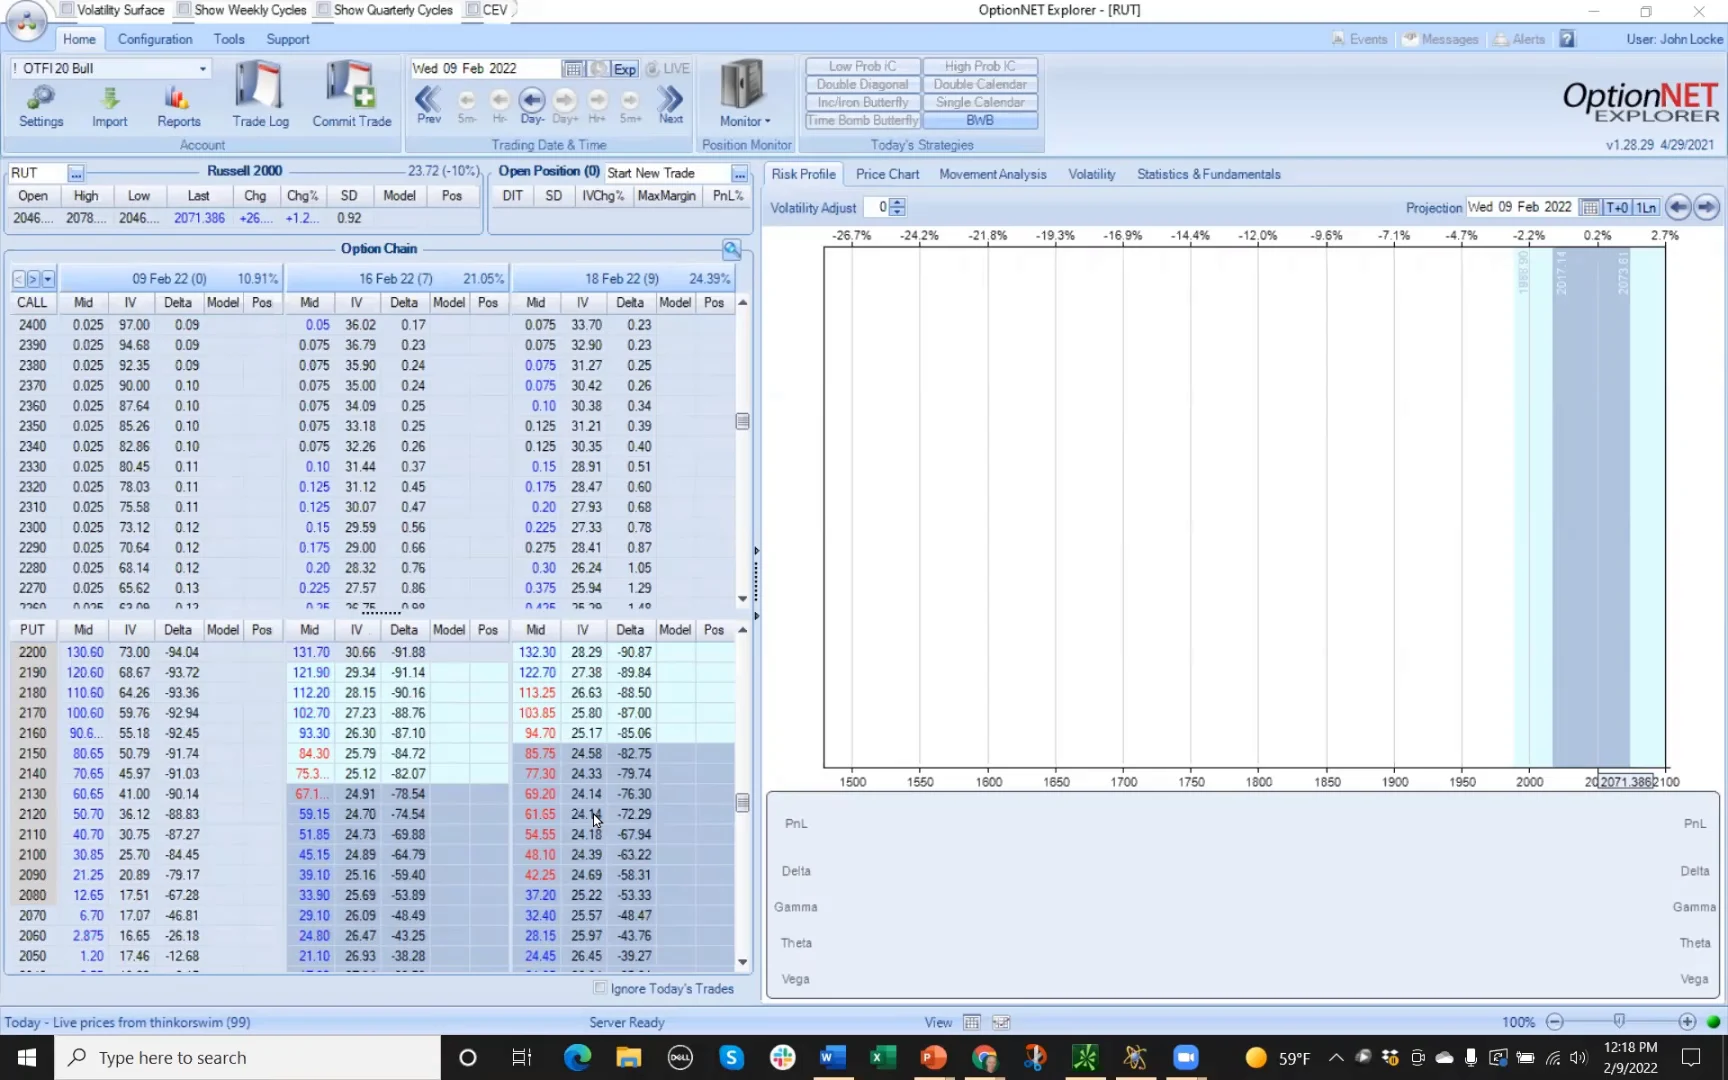Open the Start New Trade ellipsis menu
Screen dimensions: 1728x1080
click(x=739, y=173)
